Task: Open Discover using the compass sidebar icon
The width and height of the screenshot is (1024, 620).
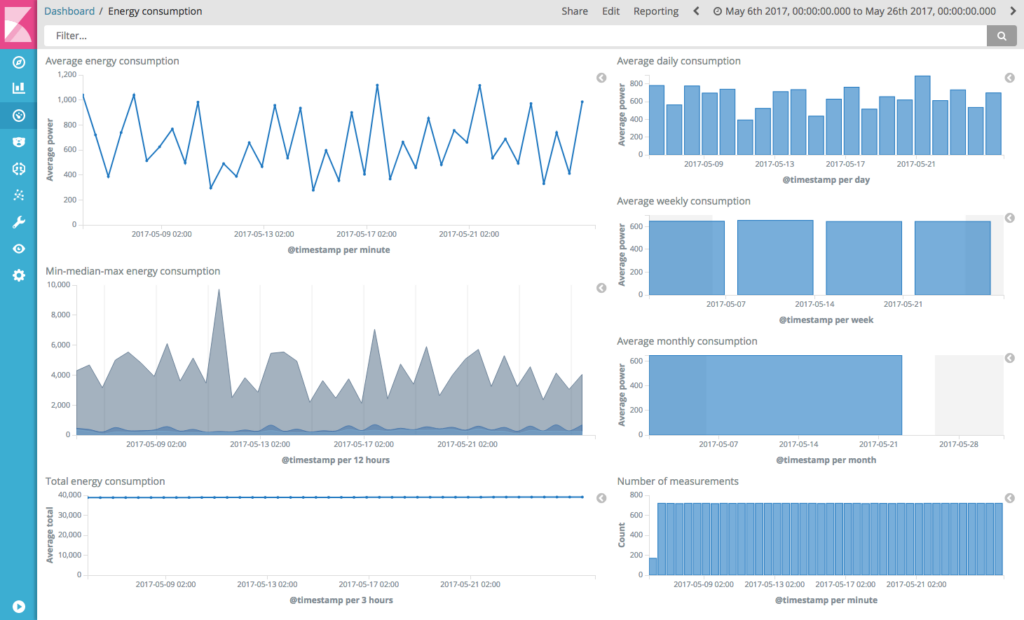Action: (x=17, y=63)
